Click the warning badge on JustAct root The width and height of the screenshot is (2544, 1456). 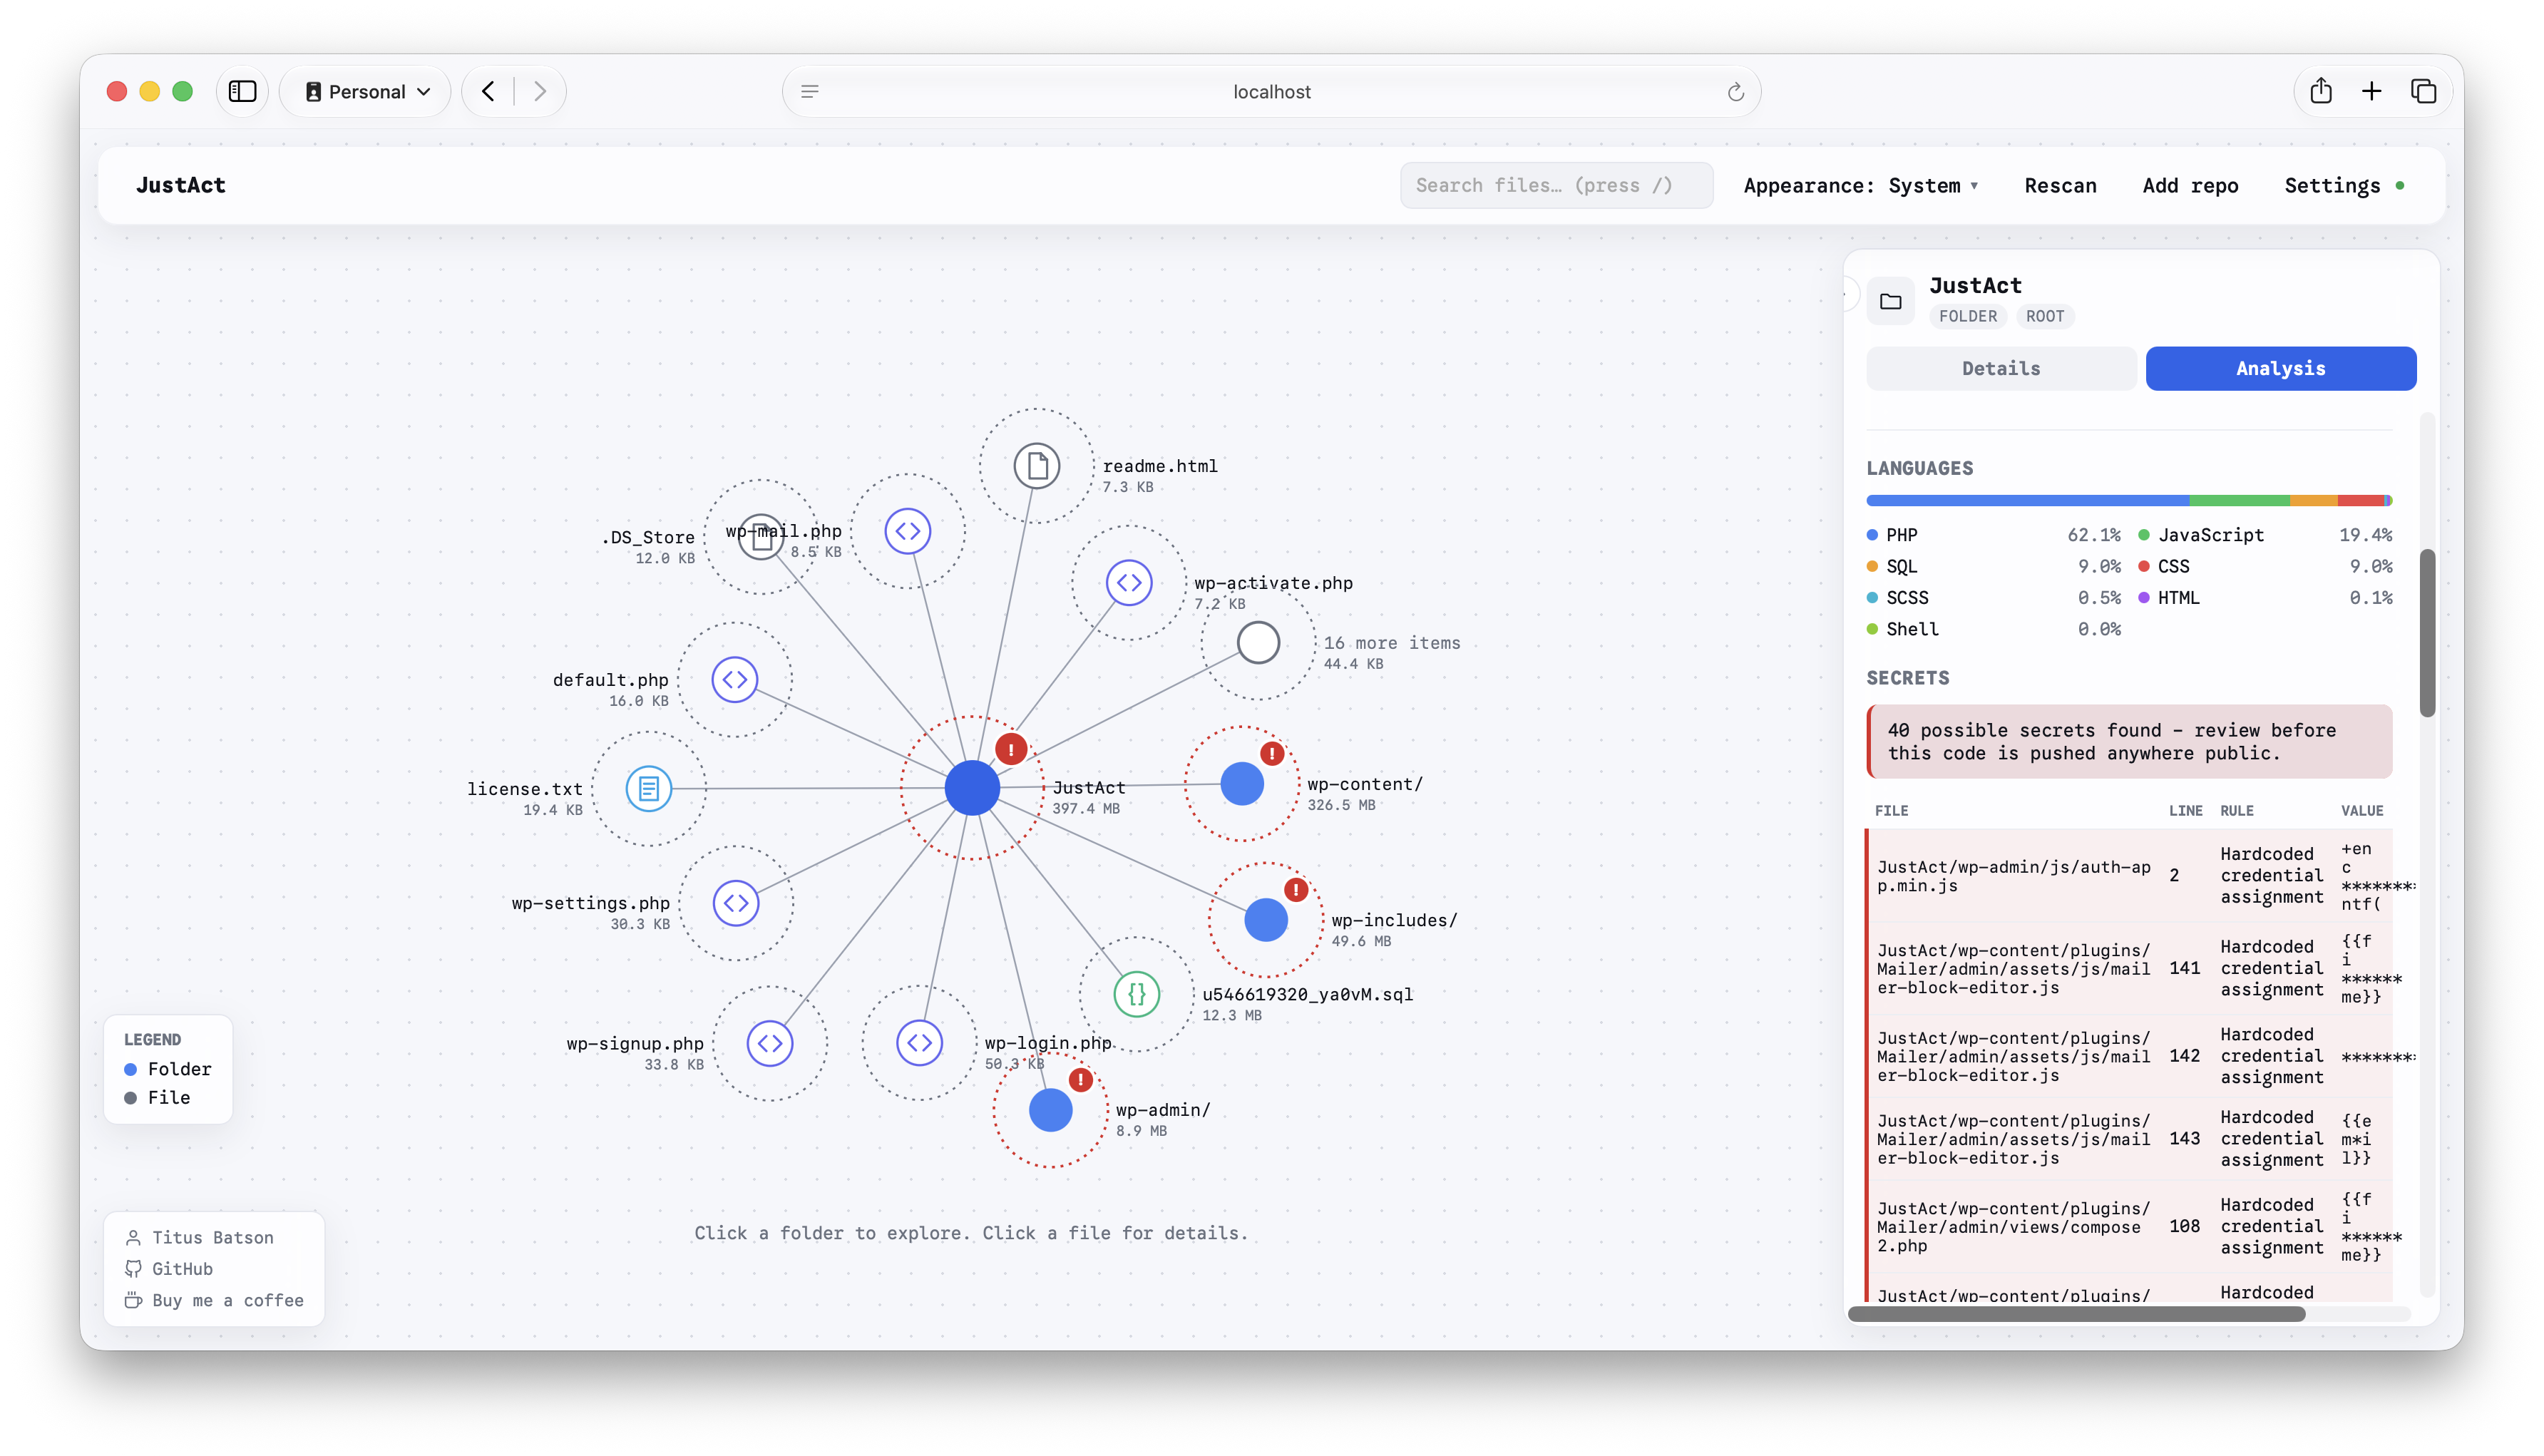(1011, 749)
